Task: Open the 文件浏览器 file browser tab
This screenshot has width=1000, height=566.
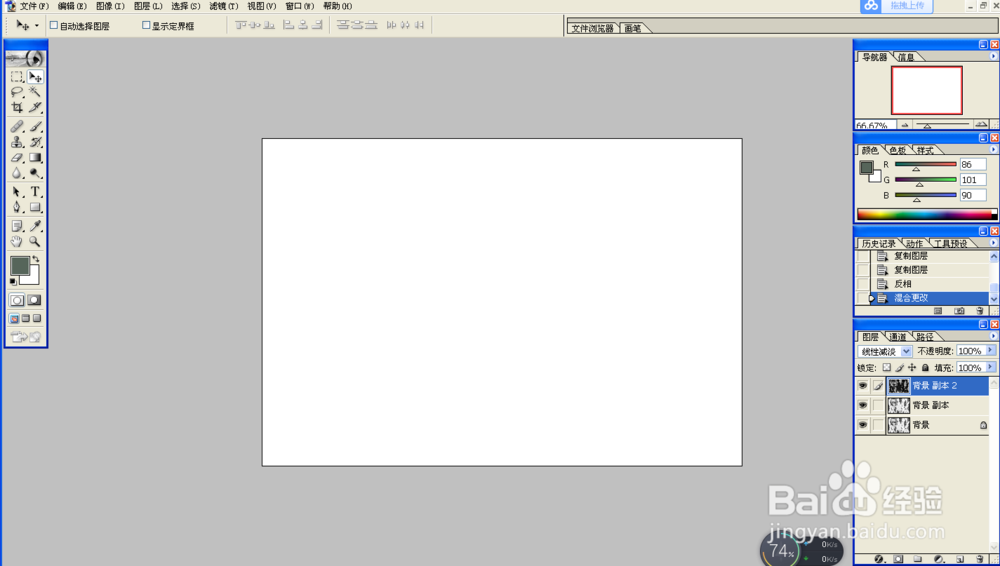Action: click(592, 28)
